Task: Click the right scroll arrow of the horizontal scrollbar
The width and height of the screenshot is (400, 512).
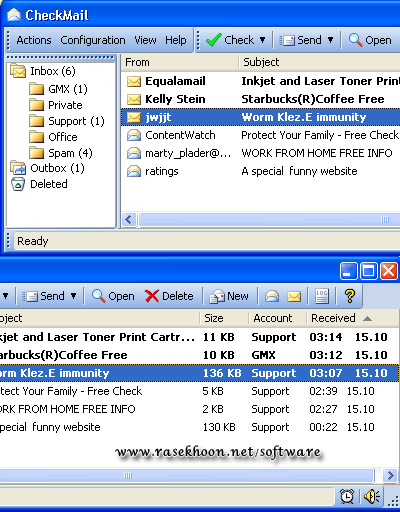Action: [x=389, y=475]
